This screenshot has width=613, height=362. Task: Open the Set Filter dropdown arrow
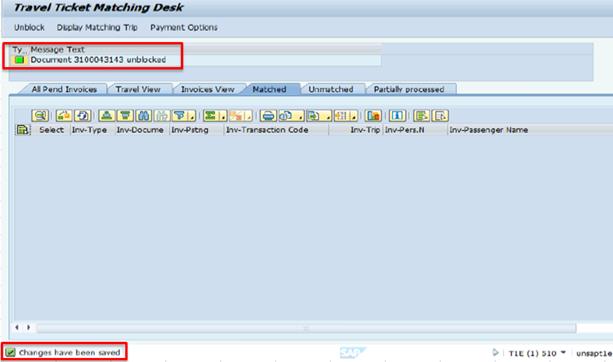click(x=192, y=116)
